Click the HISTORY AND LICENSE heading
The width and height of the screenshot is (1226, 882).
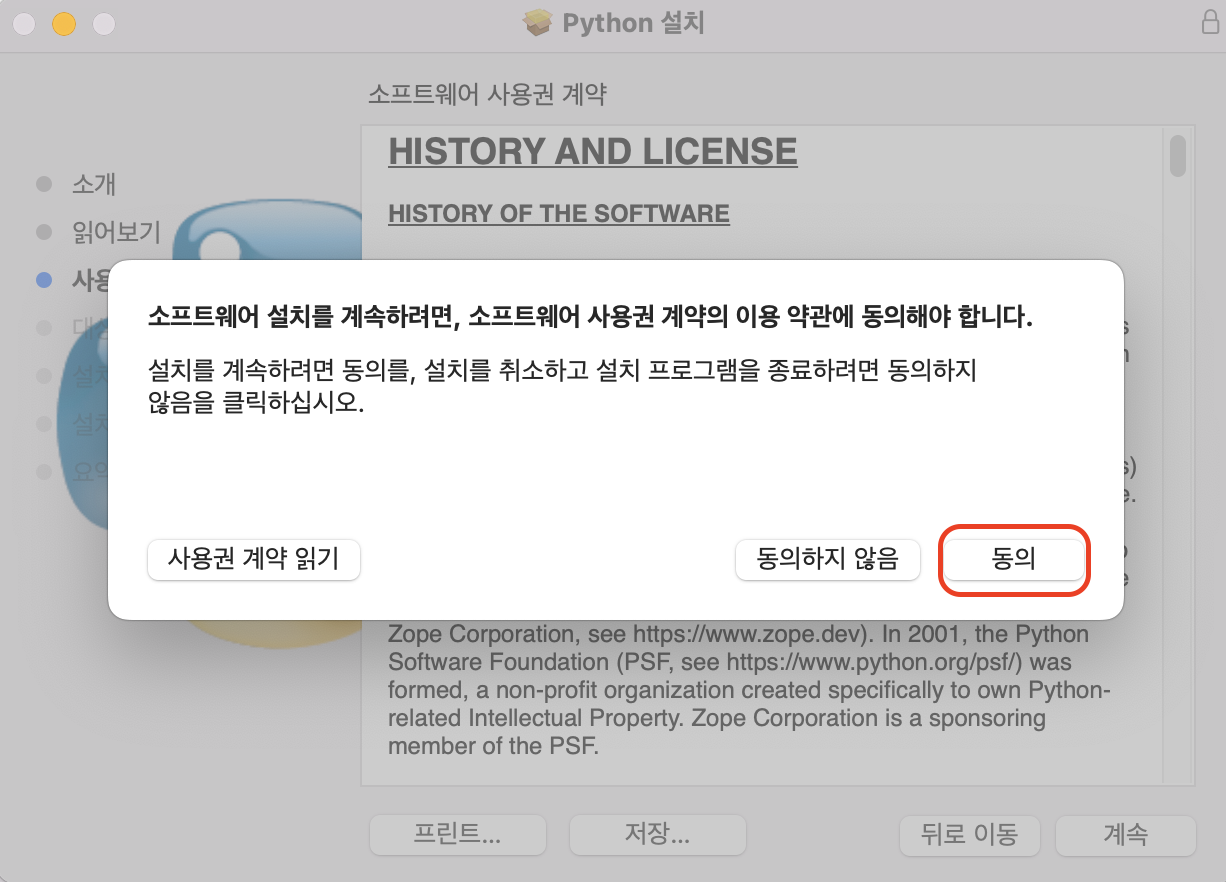593,152
